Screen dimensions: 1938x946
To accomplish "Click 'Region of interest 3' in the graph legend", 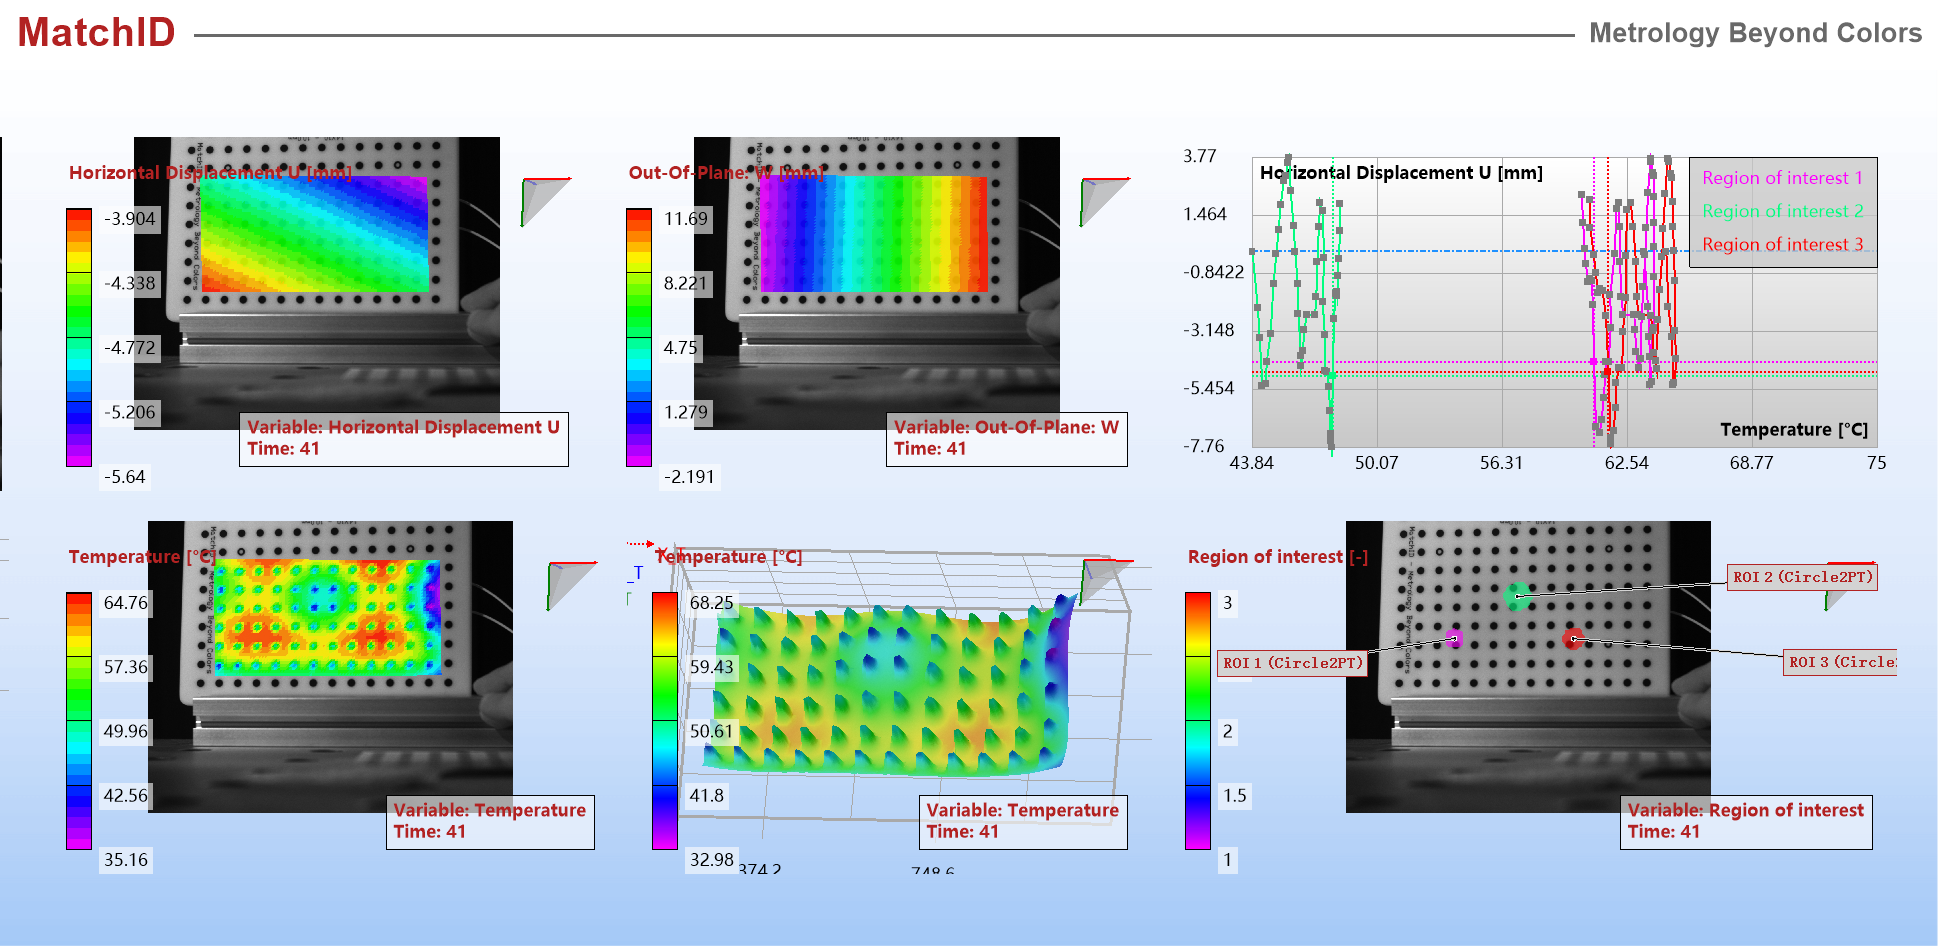I will [1782, 245].
